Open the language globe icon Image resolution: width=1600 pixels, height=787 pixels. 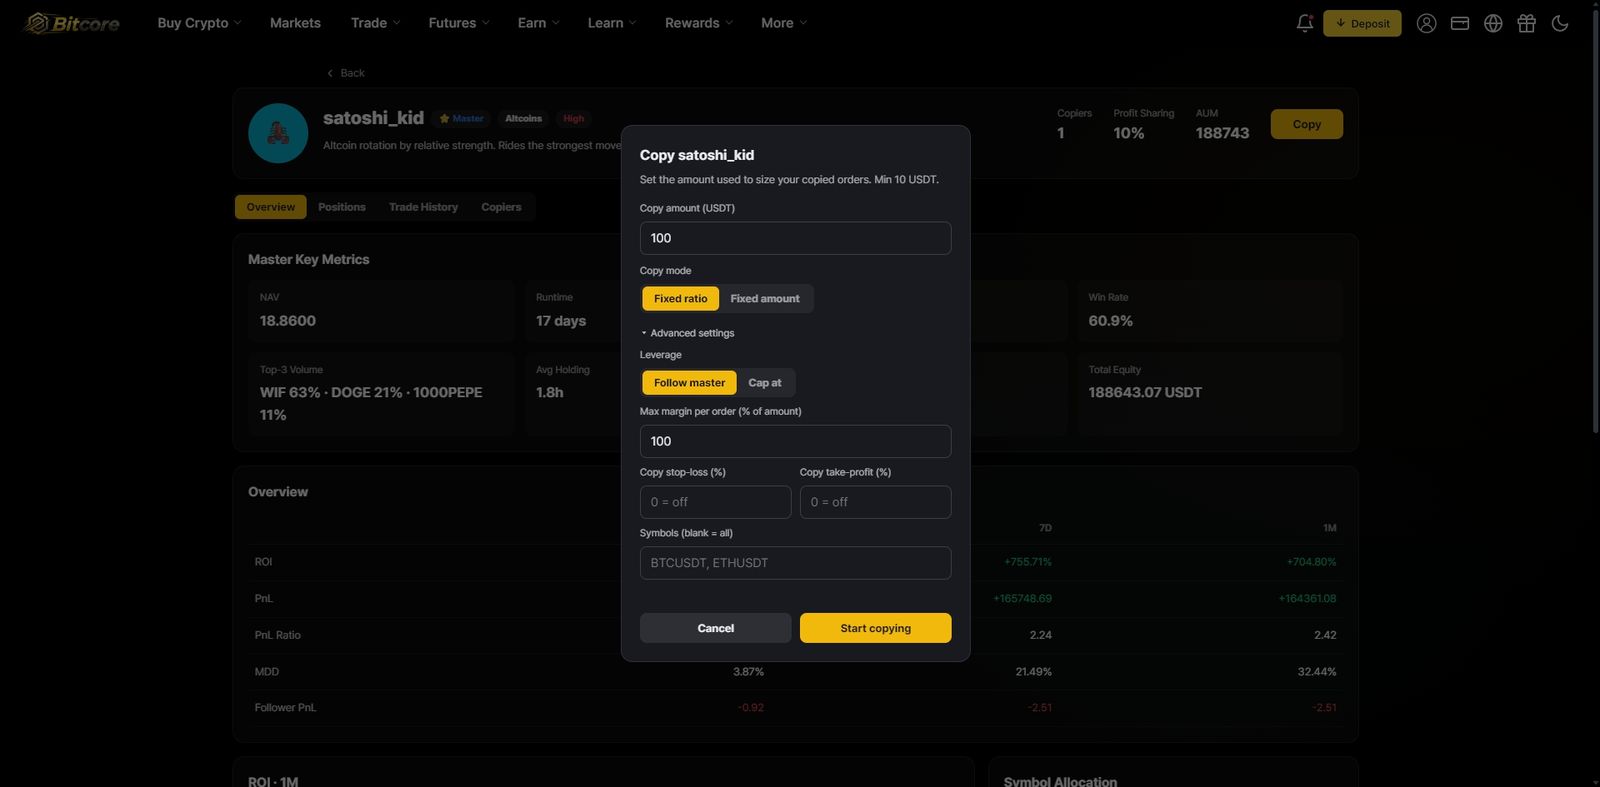(1493, 23)
